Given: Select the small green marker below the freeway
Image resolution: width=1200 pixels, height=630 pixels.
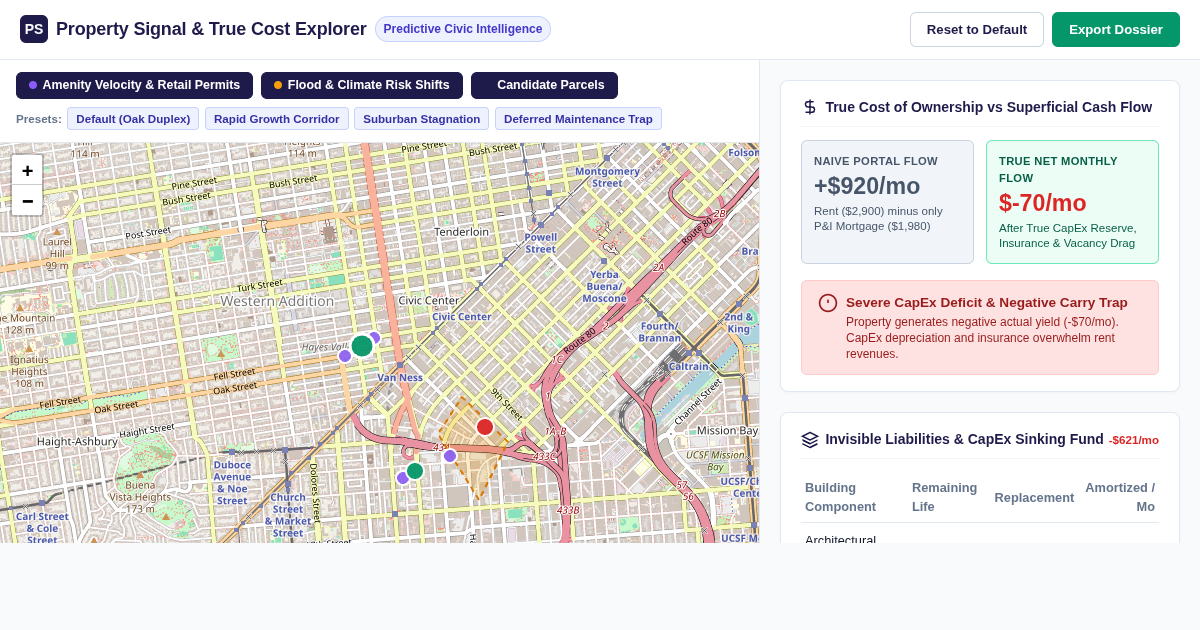Looking at the screenshot, I should click(x=415, y=471).
